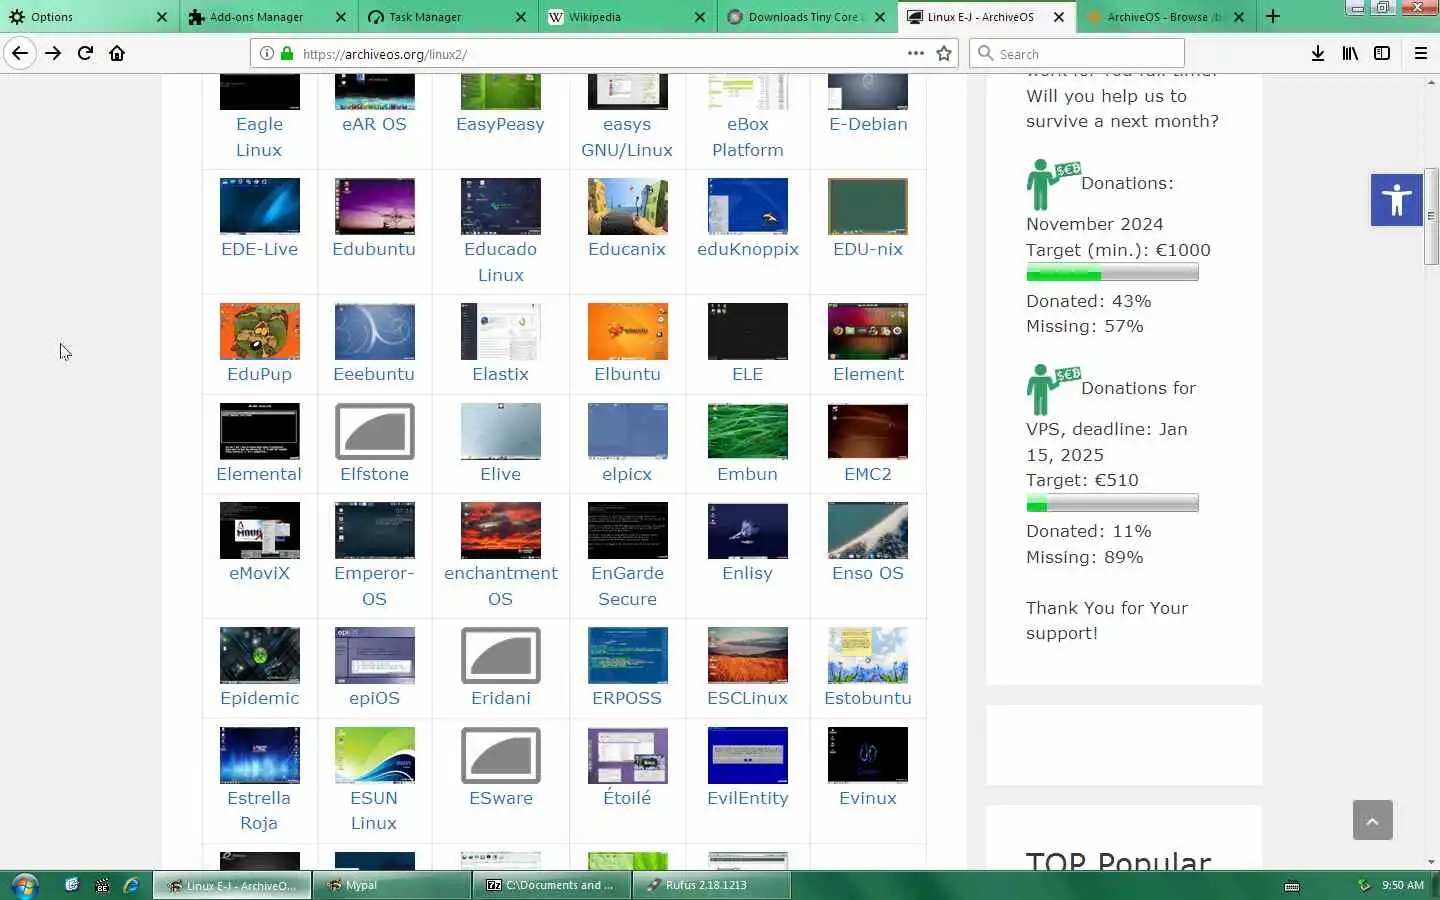Open the eMoviX link

click(x=259, y=573)
